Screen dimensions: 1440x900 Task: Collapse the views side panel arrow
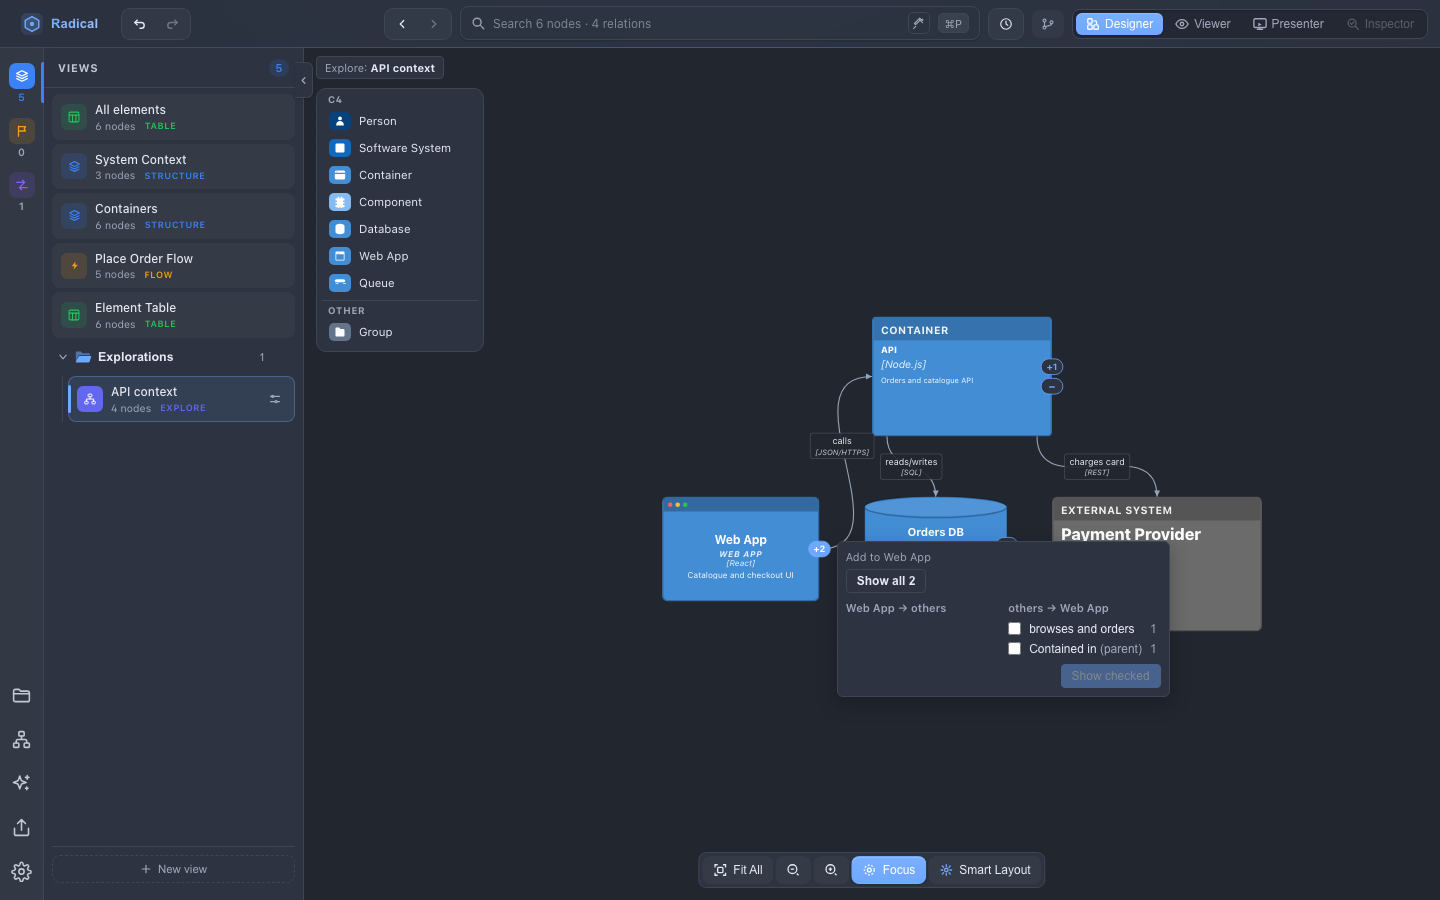pos(303,80)
